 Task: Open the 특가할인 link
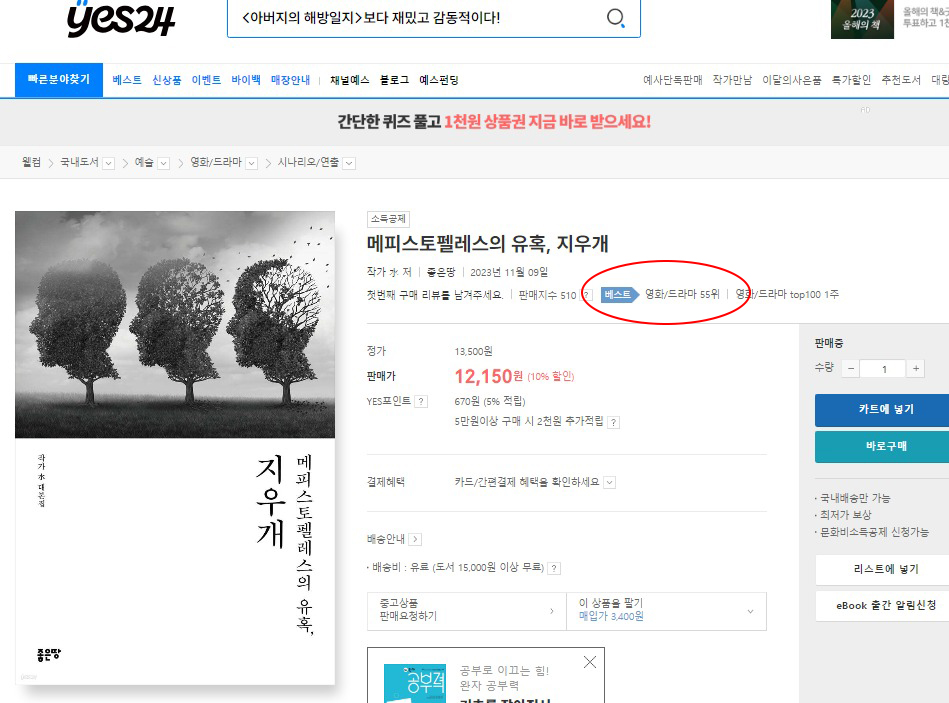coord(852,80)
